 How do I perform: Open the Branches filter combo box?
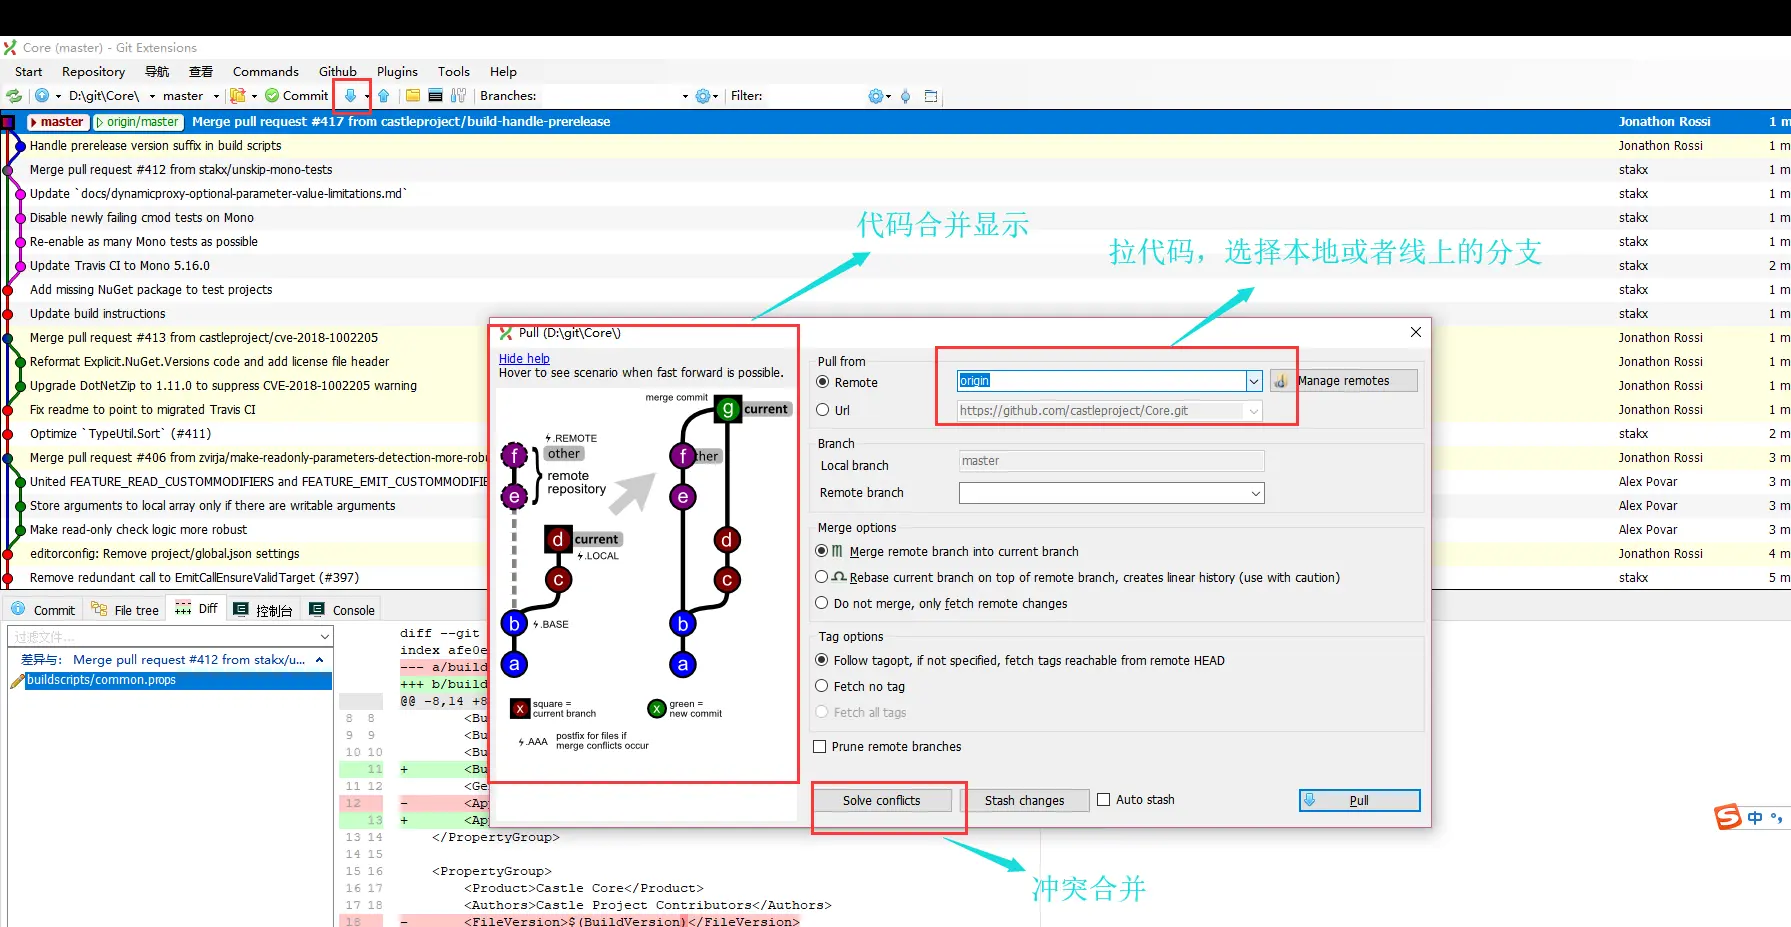point(615,96)
